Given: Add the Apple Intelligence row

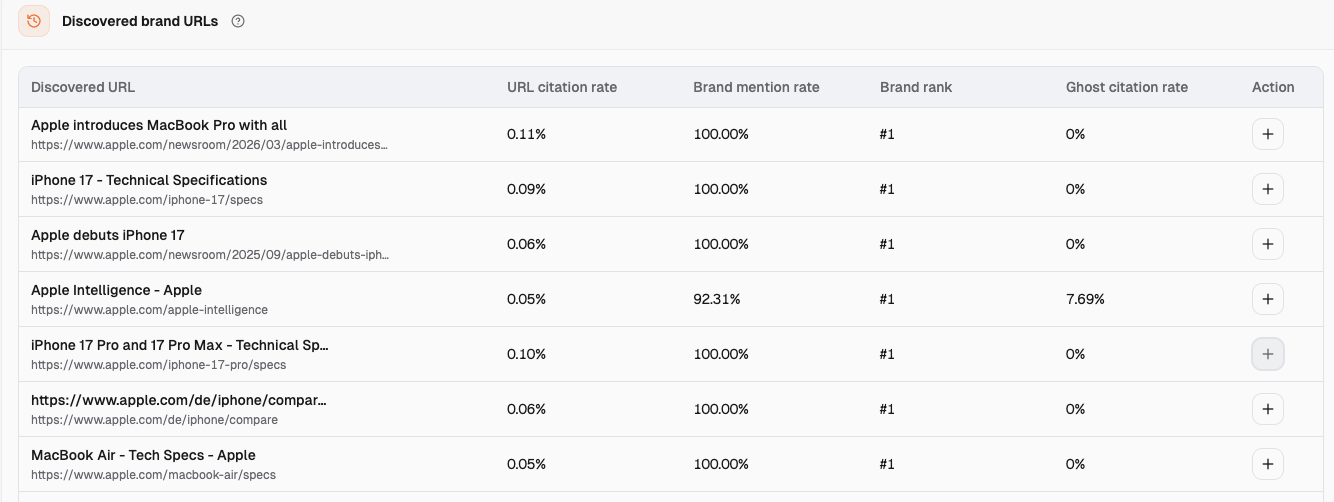Looking at the screenshot, I should (1268, 299).
